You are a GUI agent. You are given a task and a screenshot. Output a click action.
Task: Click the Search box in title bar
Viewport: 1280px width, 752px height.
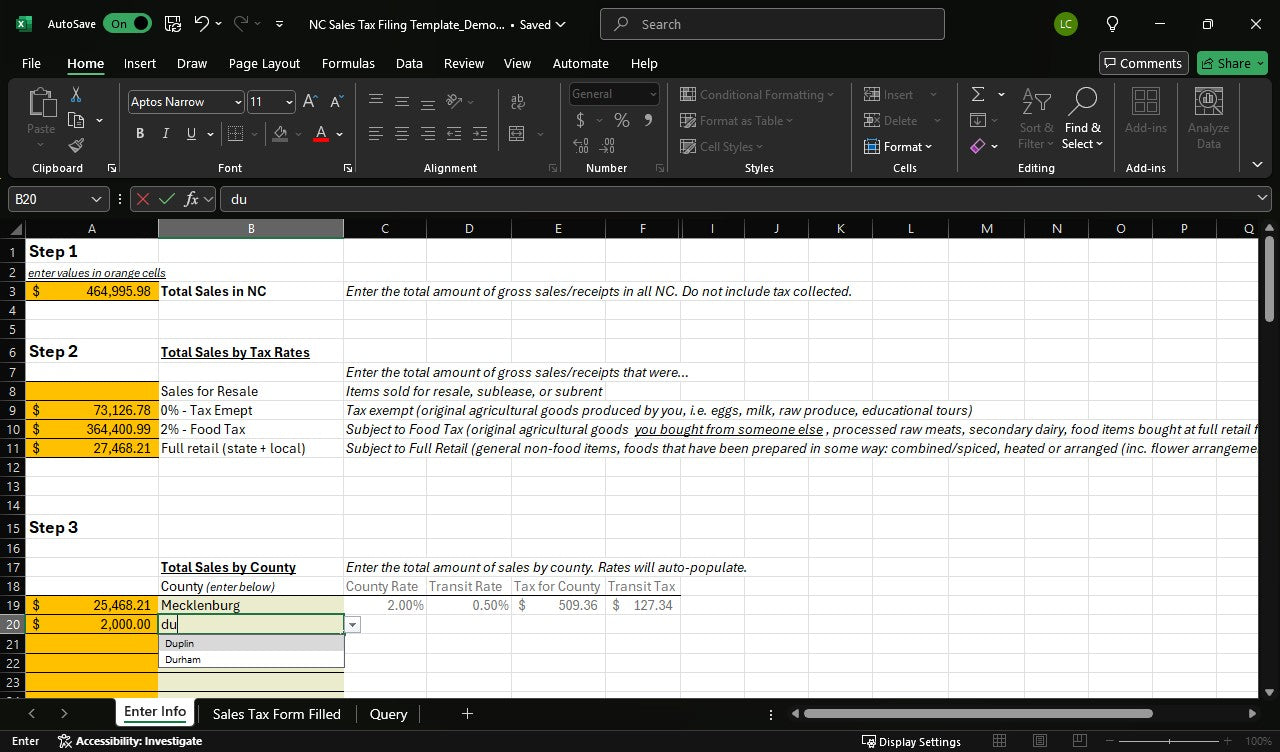[772, 24]
